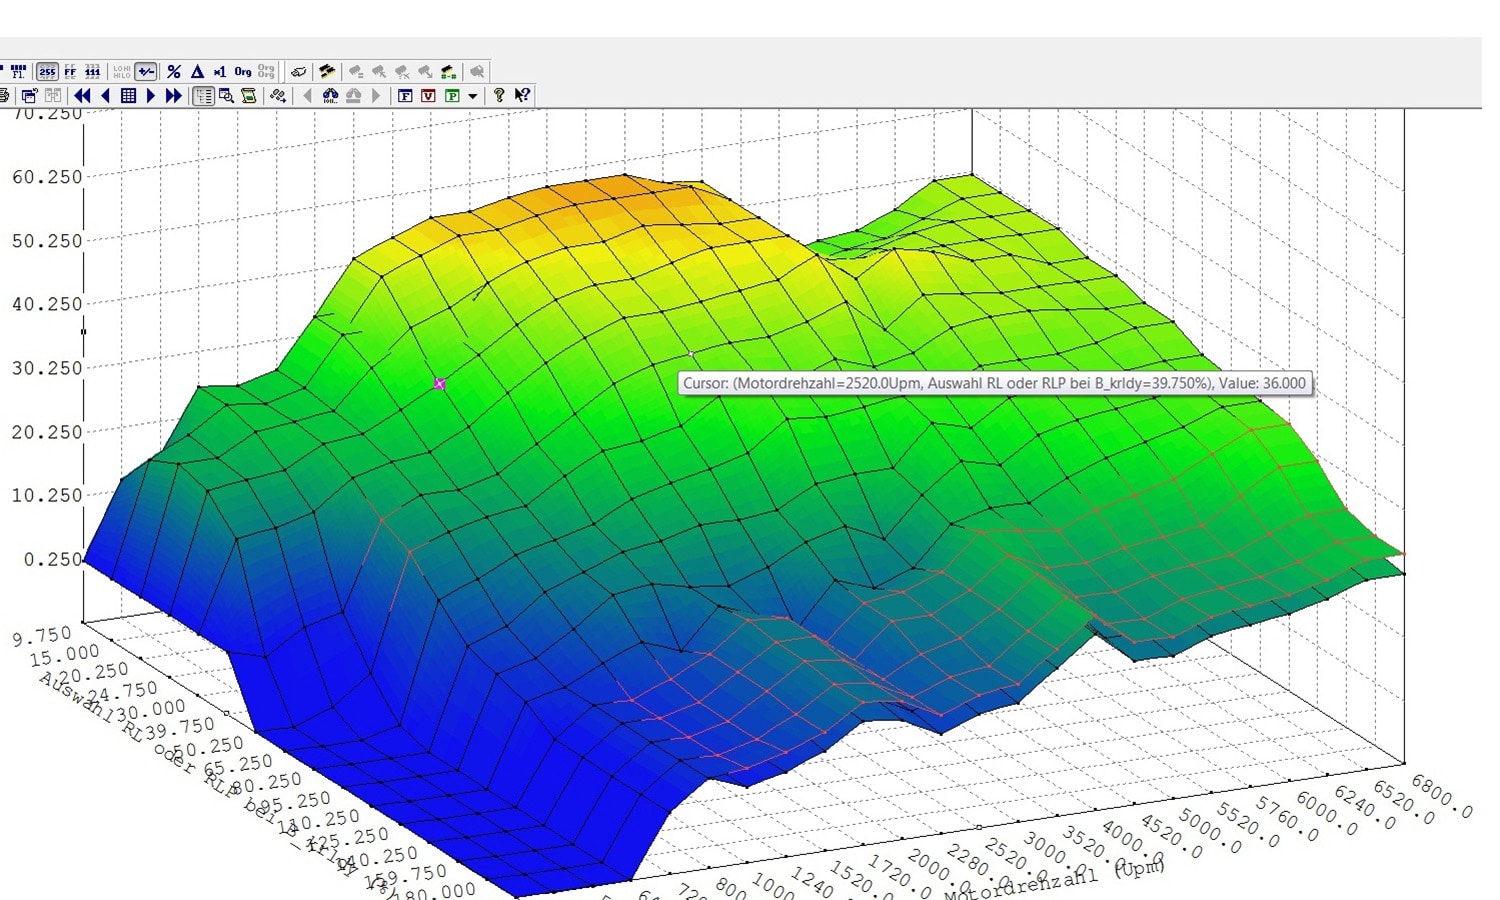Activate the context help arrow cursor
This screenshot has height=900, width=1500.
(x=522, y=96)
